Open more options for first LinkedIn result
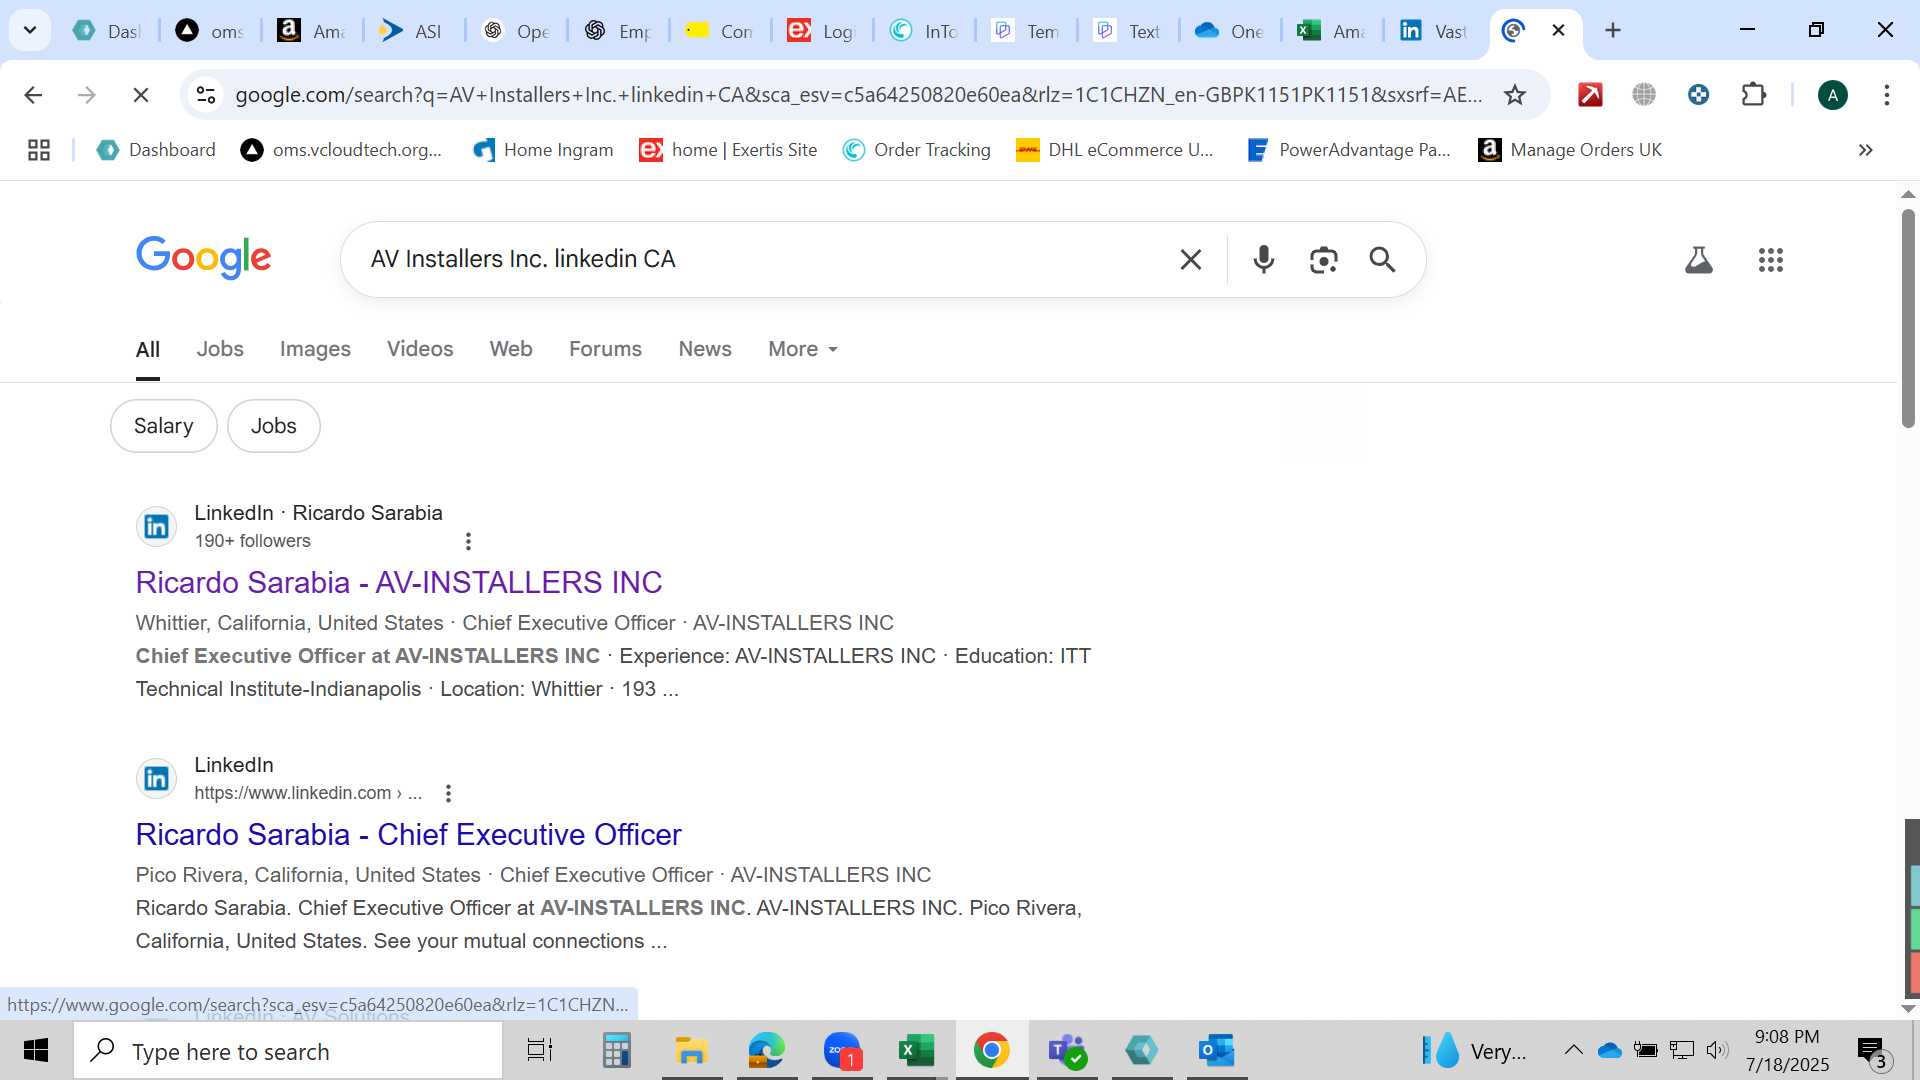Viewport: 1920px width, 1080px height. [x=468, y=541]
